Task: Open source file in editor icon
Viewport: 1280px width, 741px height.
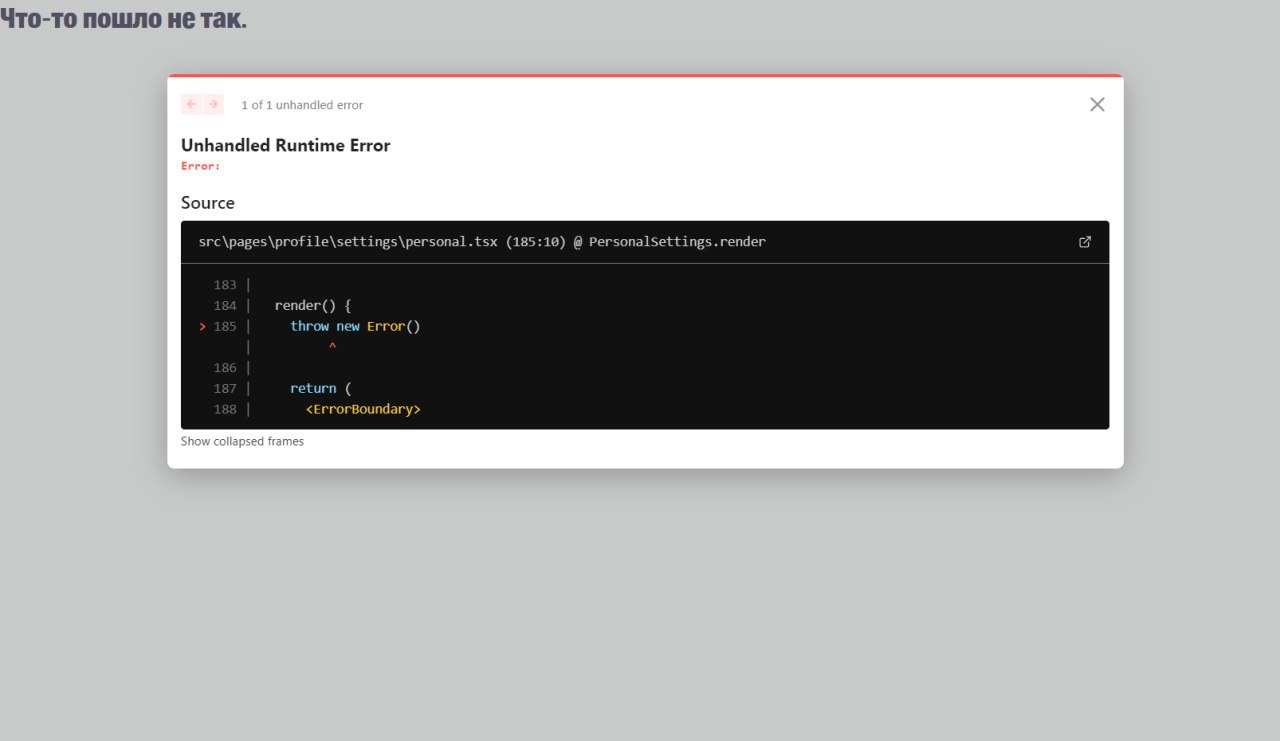Action: click(1085, 242)
